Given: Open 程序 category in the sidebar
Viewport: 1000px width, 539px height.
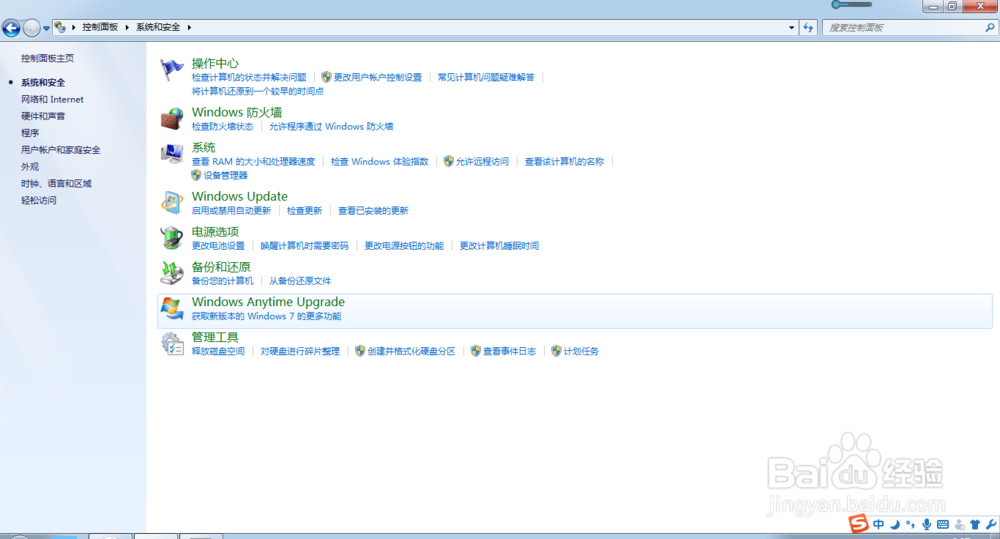Looking at the screenshot, I should [30, 133].
